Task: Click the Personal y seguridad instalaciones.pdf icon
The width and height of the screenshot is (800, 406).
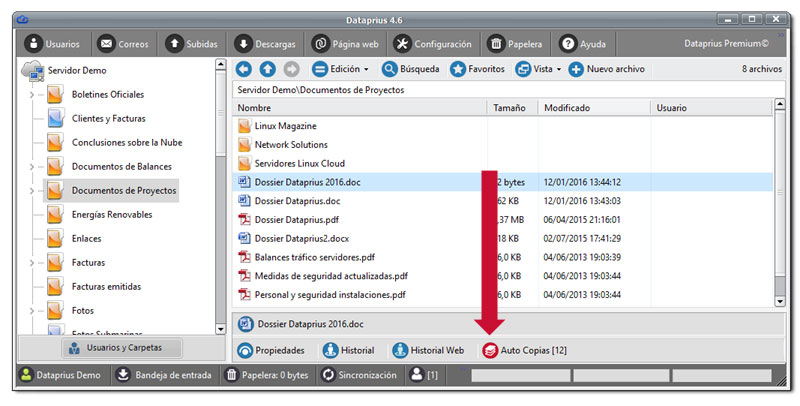Action: pyautogui.click(x=245, y=294)
